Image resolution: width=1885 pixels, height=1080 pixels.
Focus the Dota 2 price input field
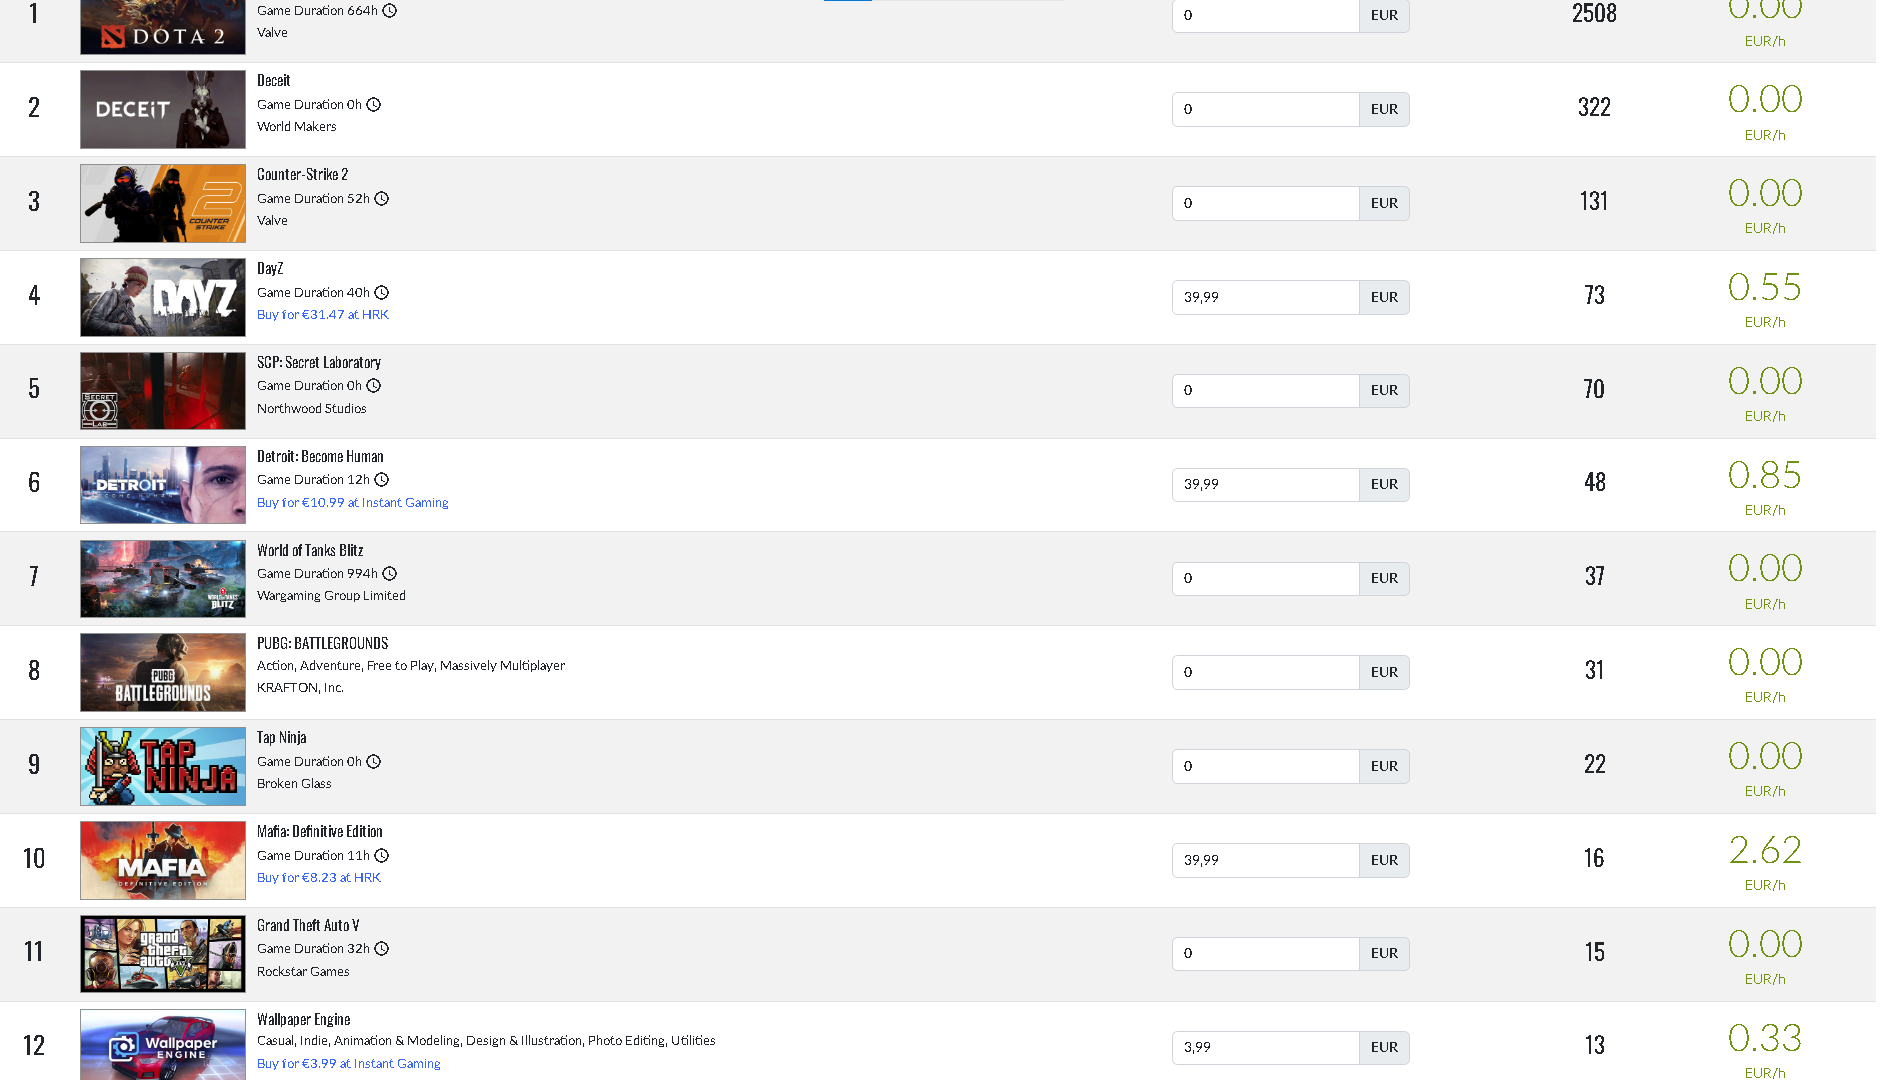pos(1266,16)
